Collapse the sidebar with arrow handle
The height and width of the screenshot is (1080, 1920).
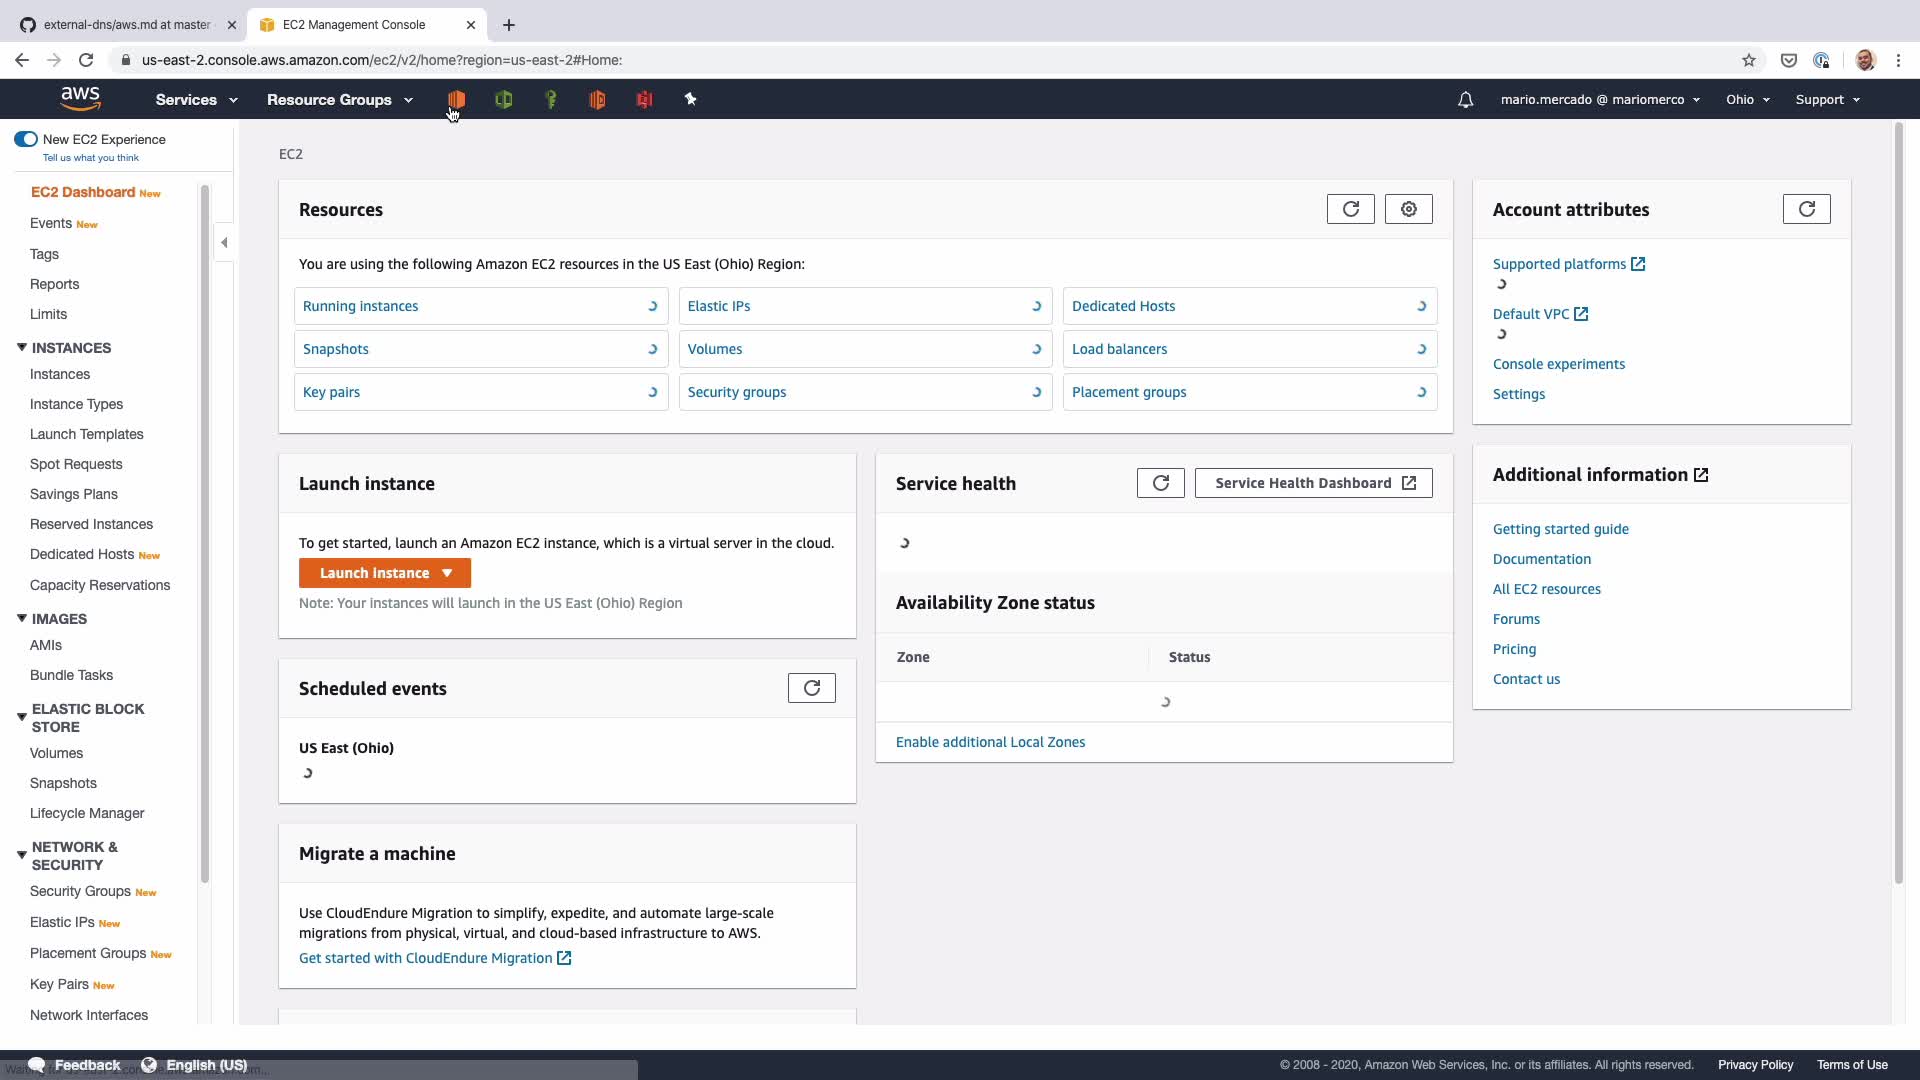[x=224, y=242]
